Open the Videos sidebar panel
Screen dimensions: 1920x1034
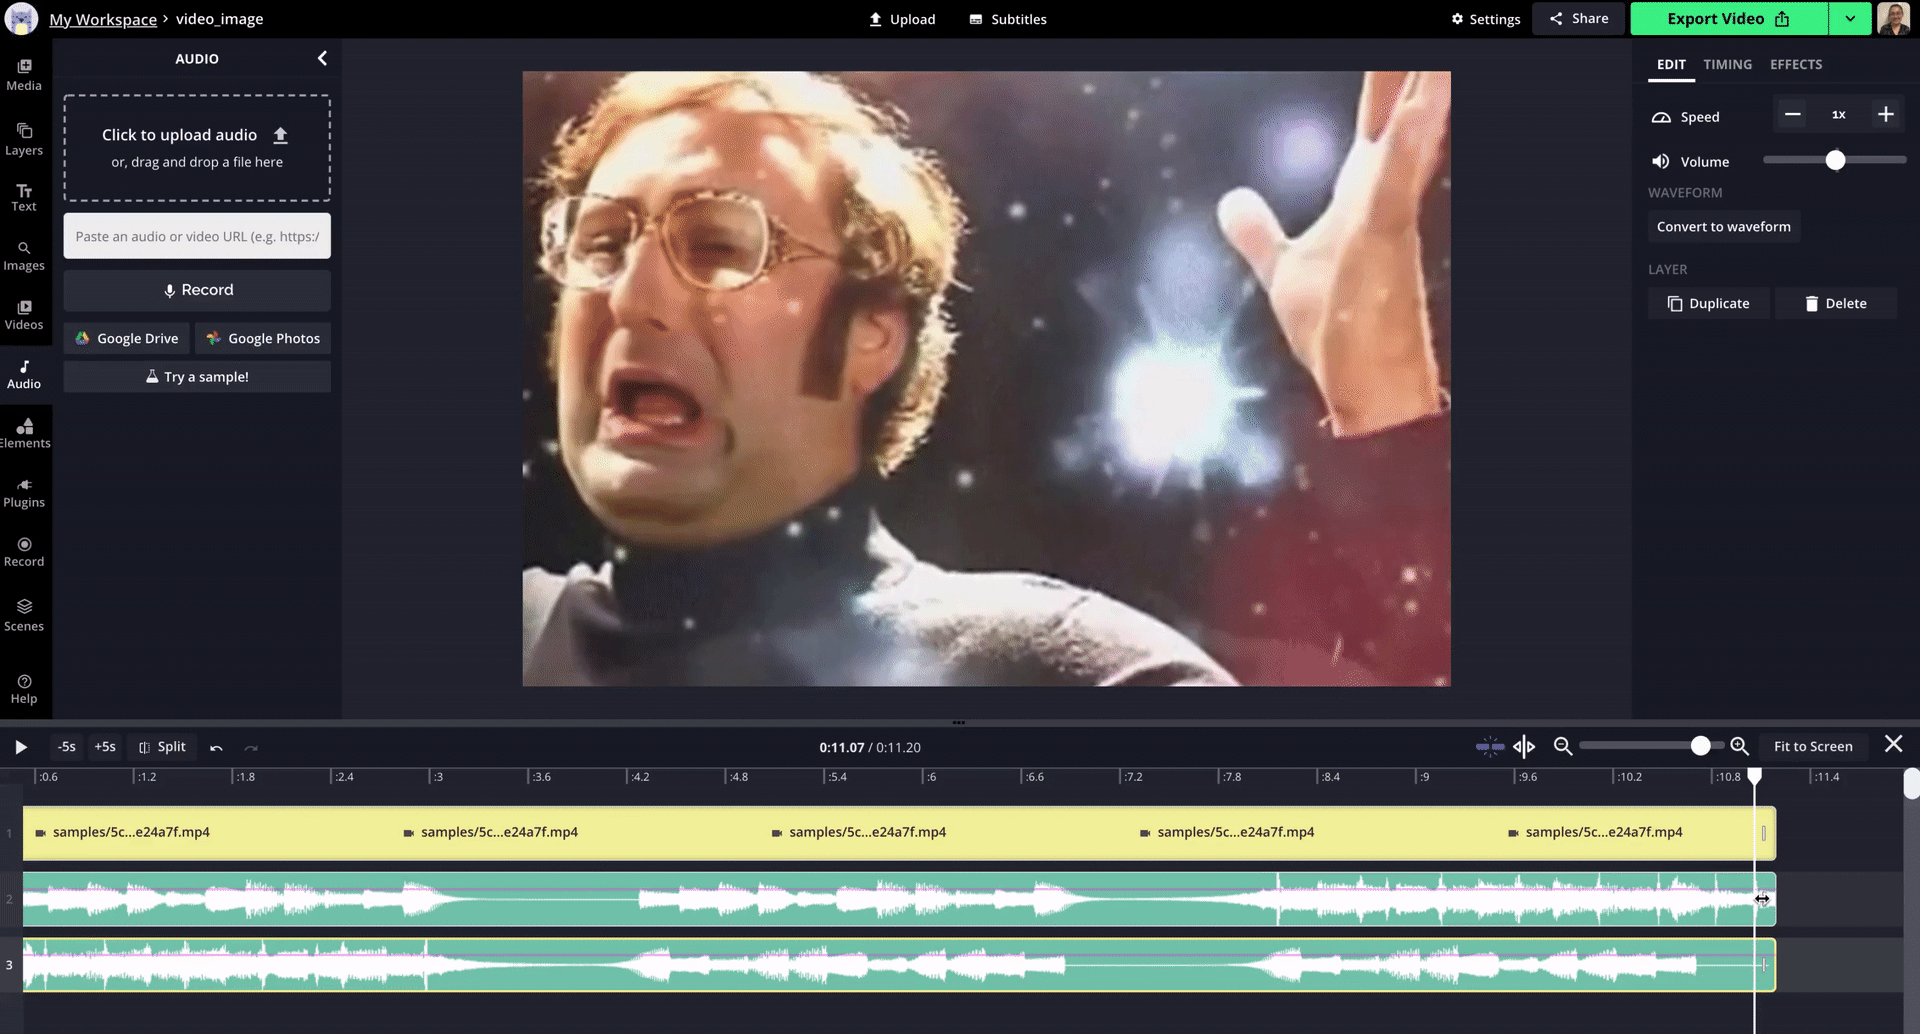[24, 315]
